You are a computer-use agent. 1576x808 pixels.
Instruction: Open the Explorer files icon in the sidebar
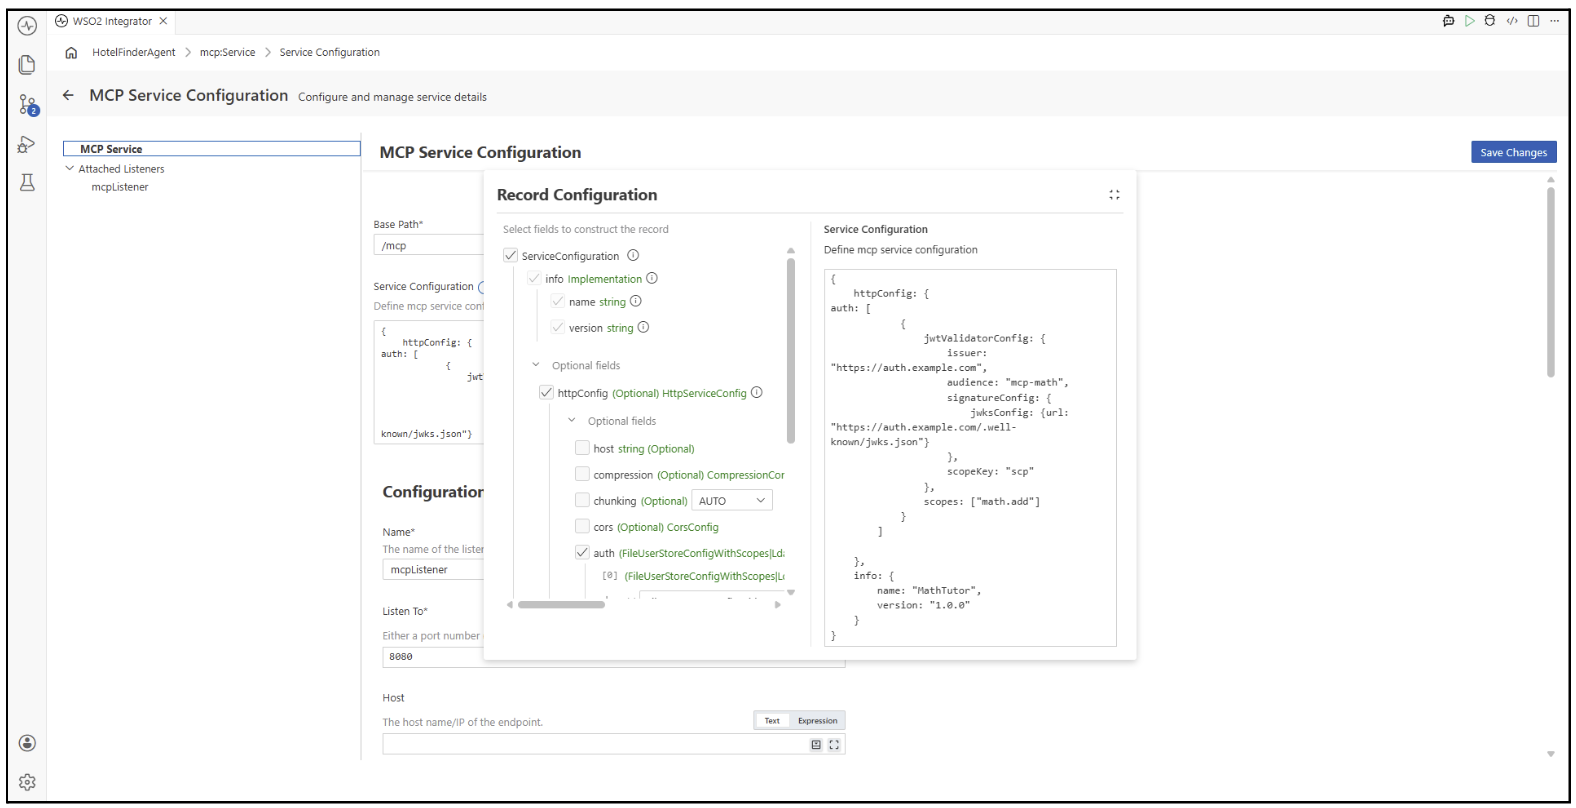pos(27,65)
